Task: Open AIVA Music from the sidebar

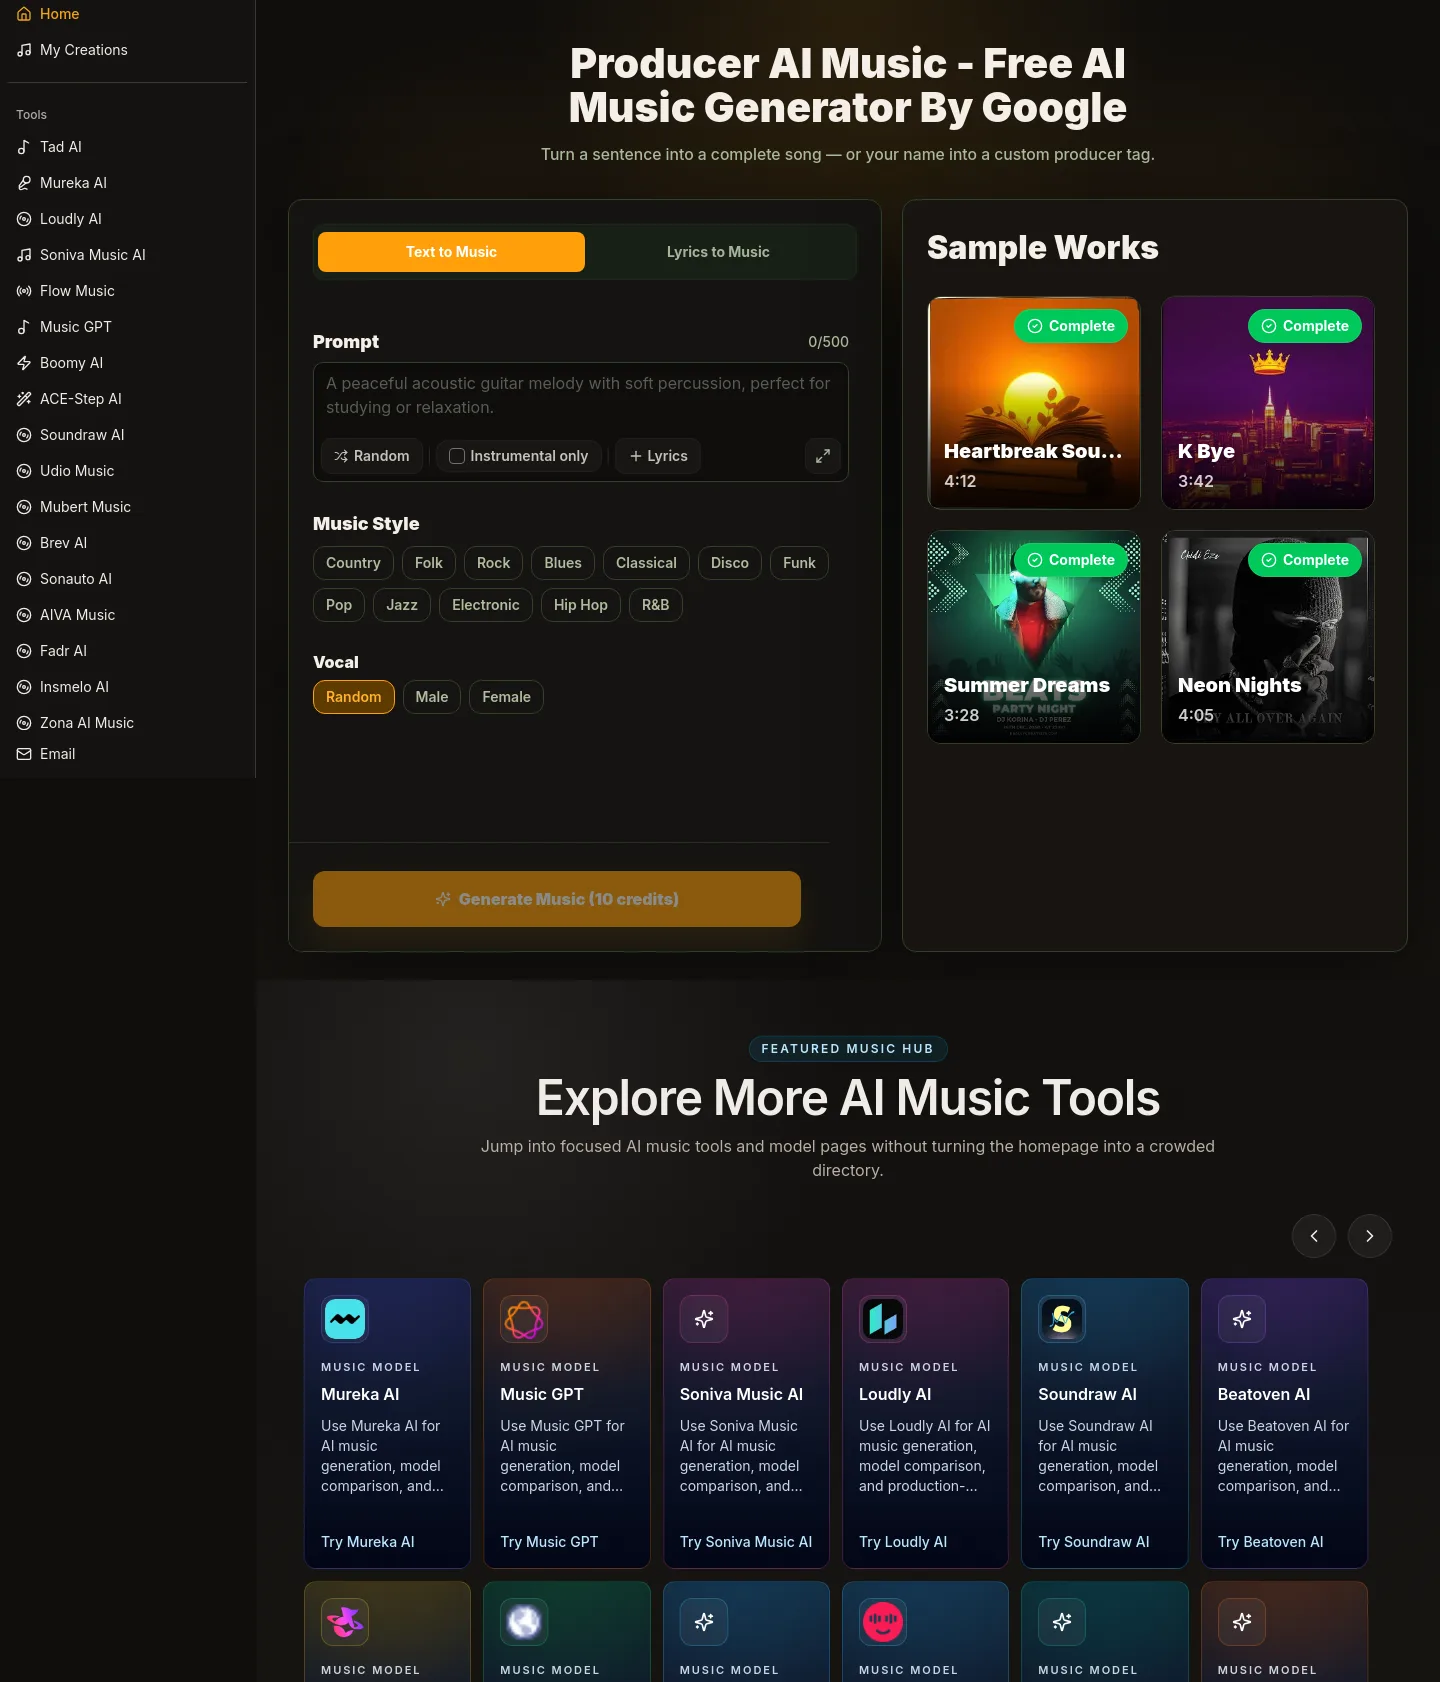Action: pos(127,615)
